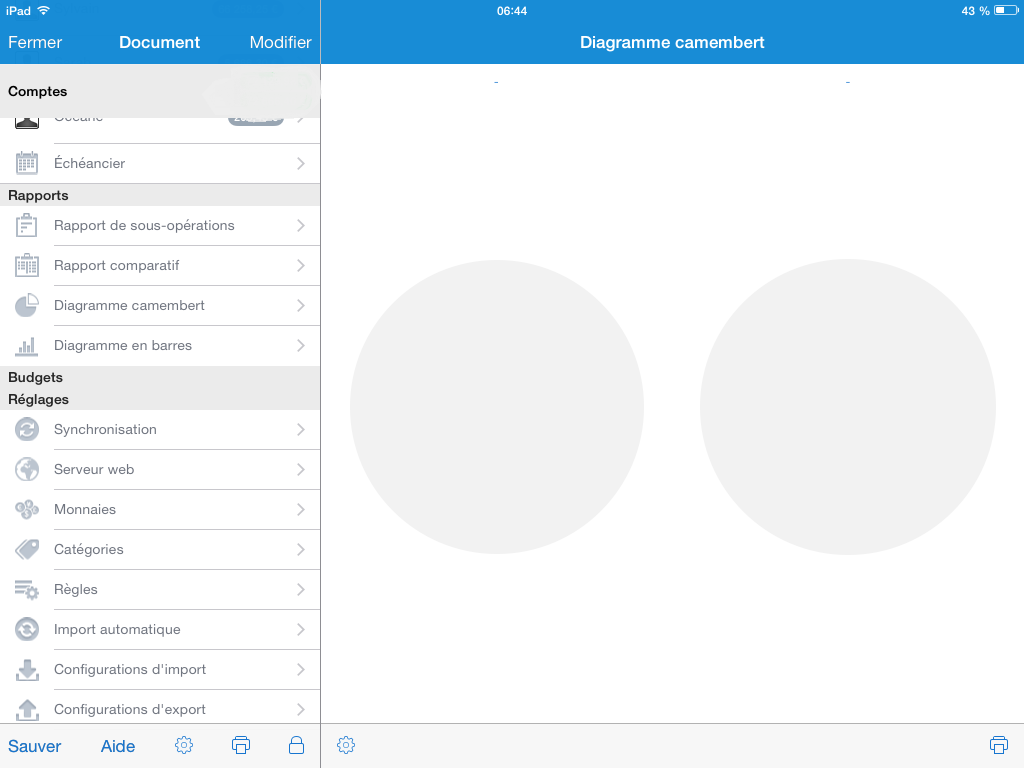1024x768 pixels.
Task: Open settings gear in the sidebar toolbar
Action: click(184, 745)
